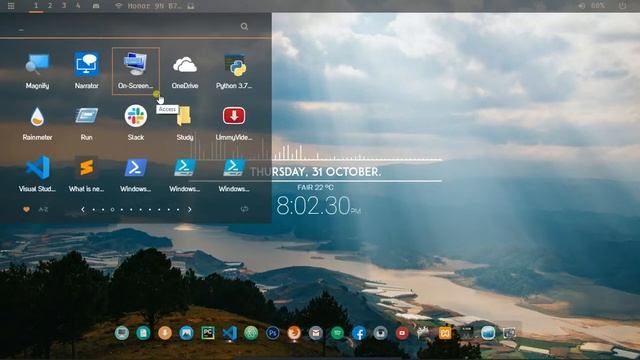Image resolution: width=640 pixels, height=360 pixels.
Task: Sort apps with the A-Z button
Action: point(43,209)
